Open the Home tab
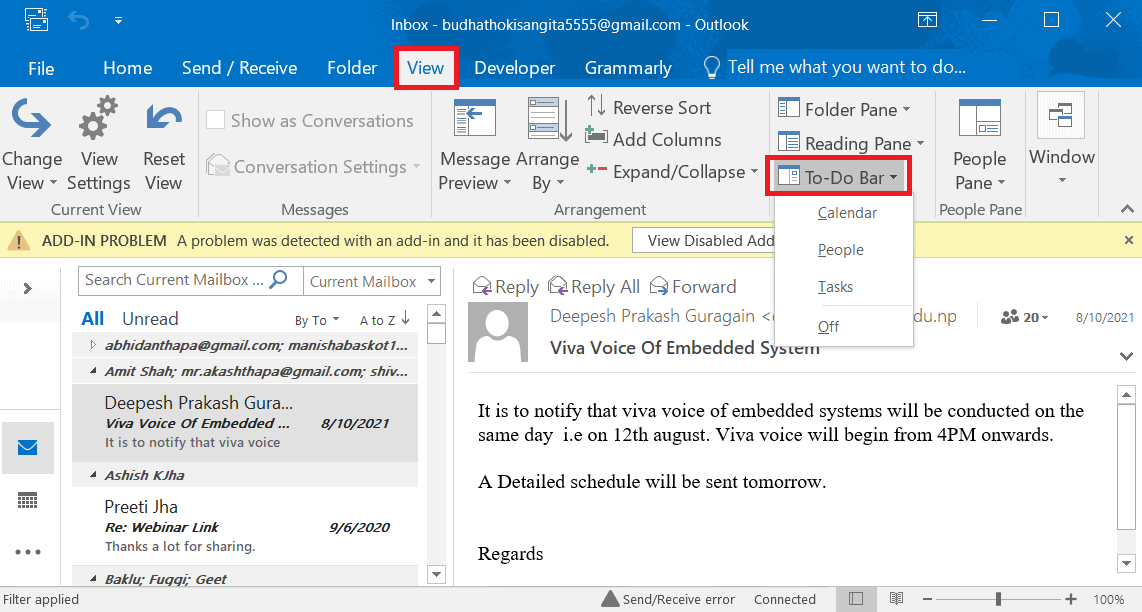The width and height of the screenshot is (1142, 612). (127, 68)
